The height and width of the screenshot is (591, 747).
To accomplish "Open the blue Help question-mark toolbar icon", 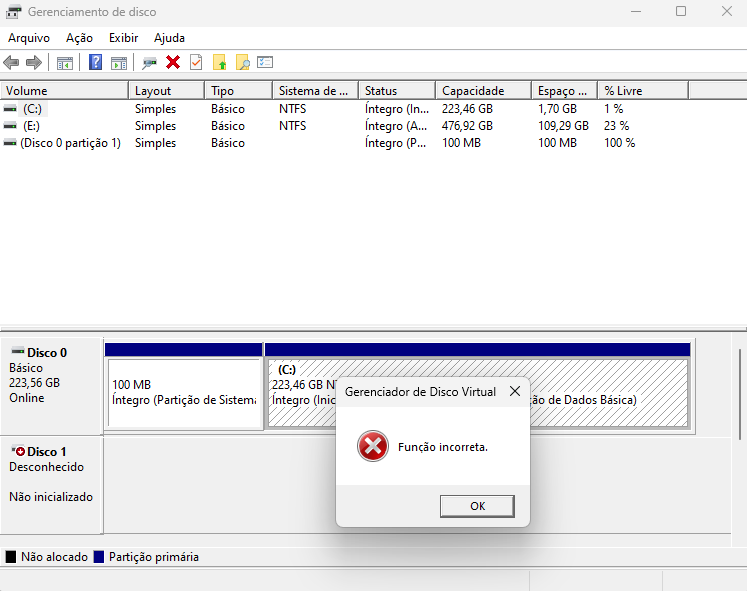I will (x=96, y=62).
